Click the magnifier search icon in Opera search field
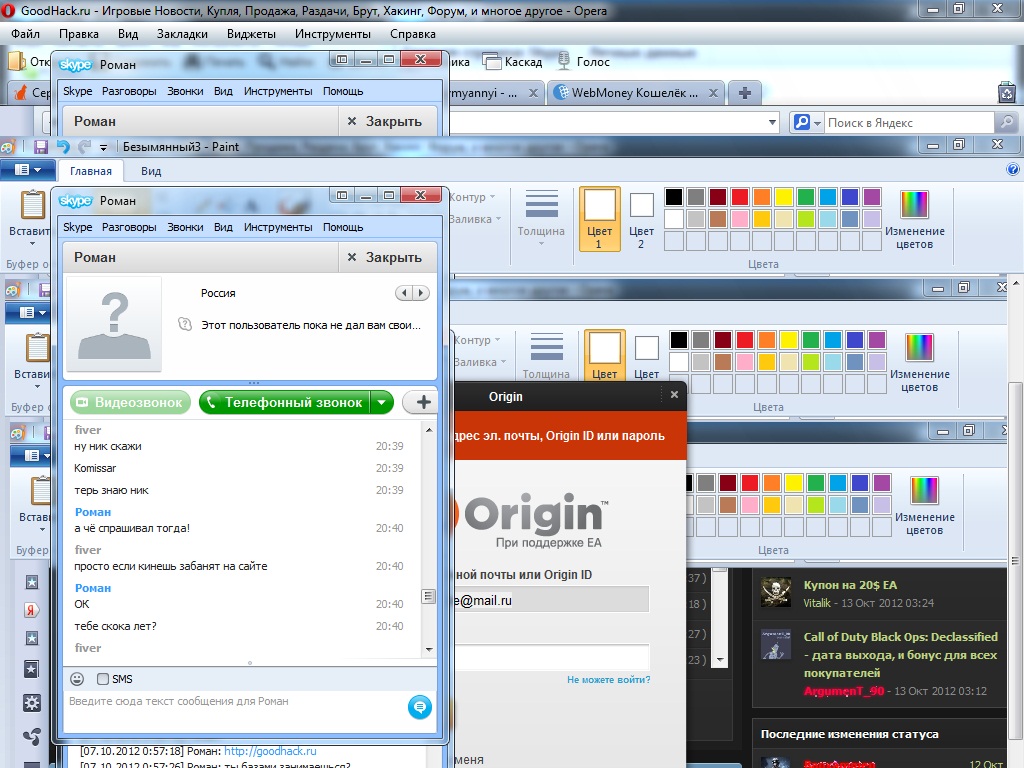The image size is (1024, 768). 1006,122
